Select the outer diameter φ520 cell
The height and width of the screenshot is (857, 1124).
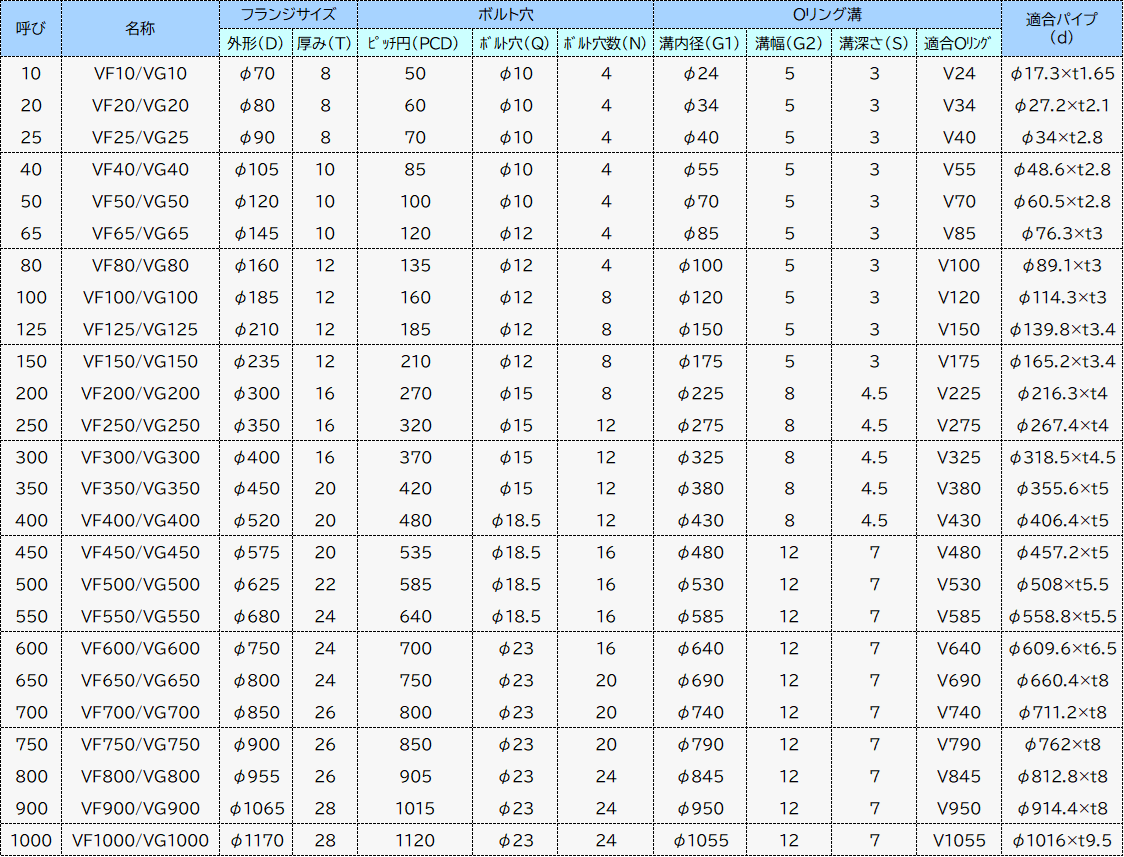257,521
